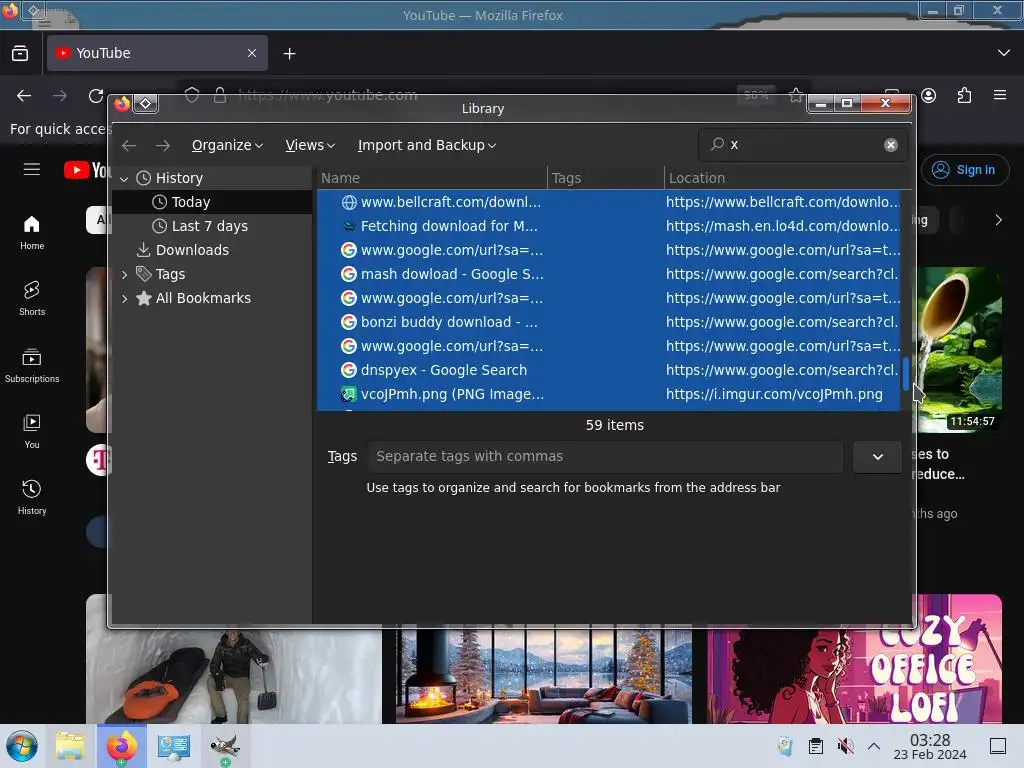The image size is (1024, 768).
Task: Select Last 7 days under History
Action: coord(212,226)
